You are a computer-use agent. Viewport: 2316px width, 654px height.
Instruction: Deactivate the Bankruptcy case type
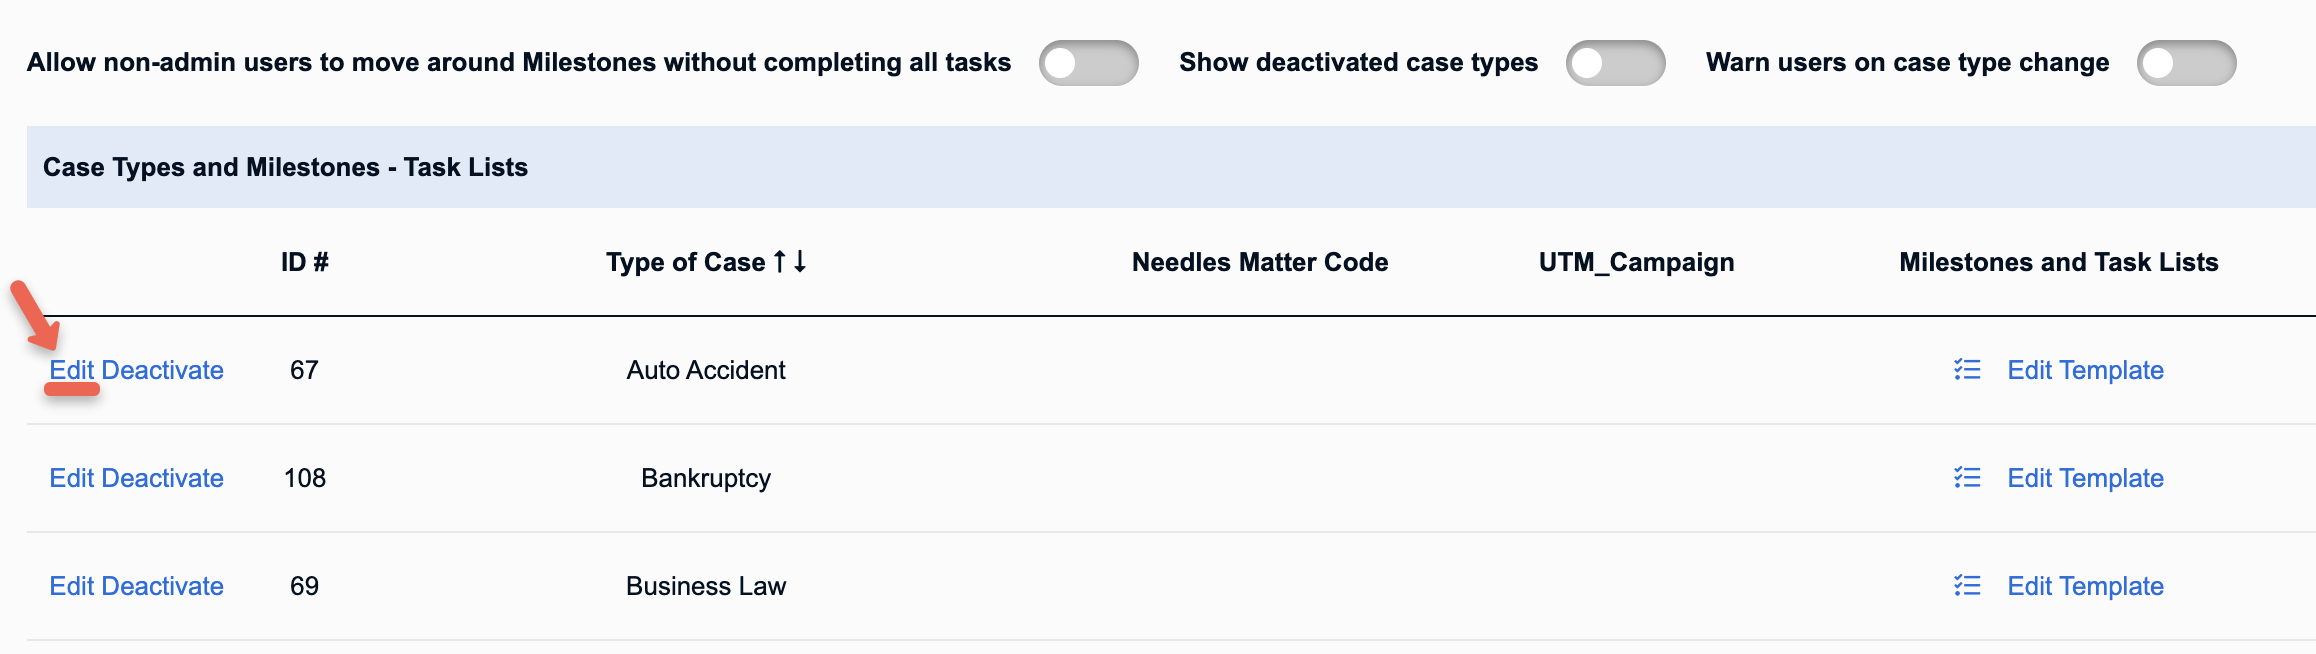pyautogui.click(x=163, y=478)
